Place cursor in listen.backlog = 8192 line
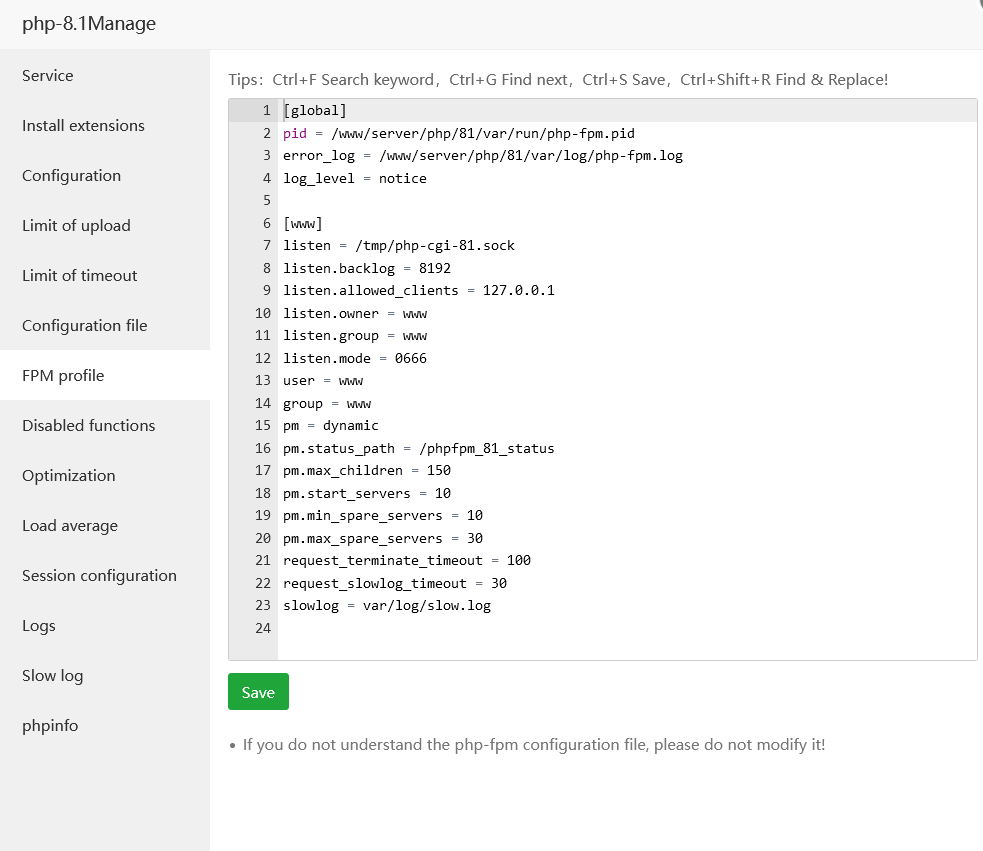Screen dimensions: 983x851 (367, 268)
